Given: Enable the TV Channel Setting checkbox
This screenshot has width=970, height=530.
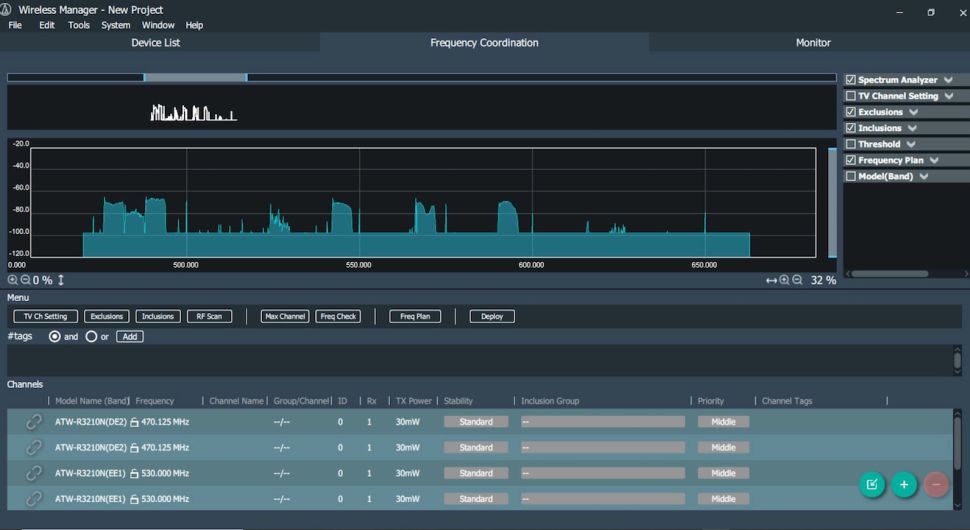Looking at the screenshot, I should tap(851, 96).
